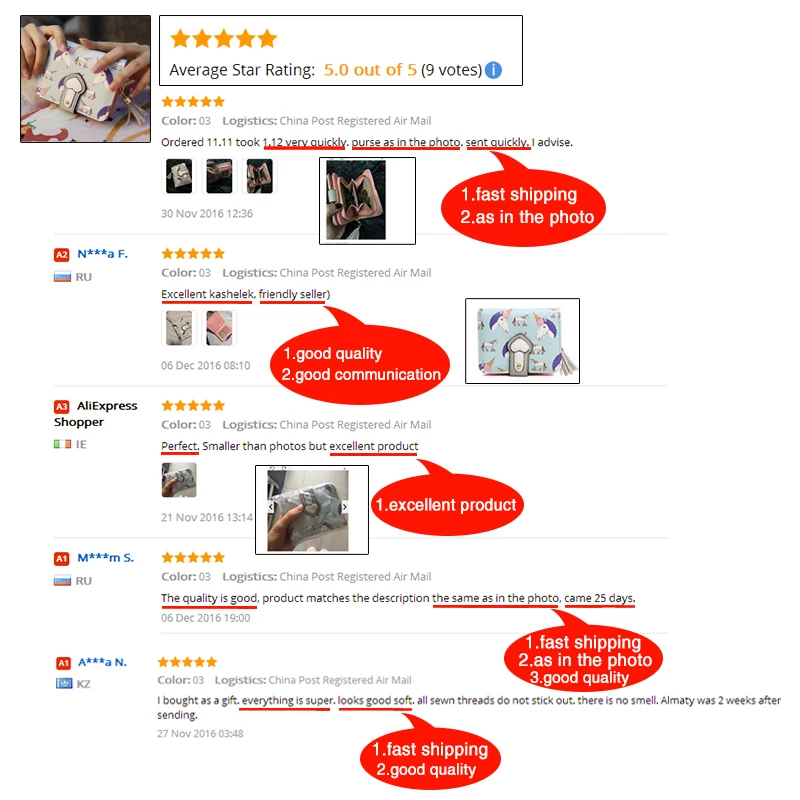Click next arrow on enlarged hand-held wallet photo
The width and height of the screenshot is (800, 800).
tap(345, 507)
